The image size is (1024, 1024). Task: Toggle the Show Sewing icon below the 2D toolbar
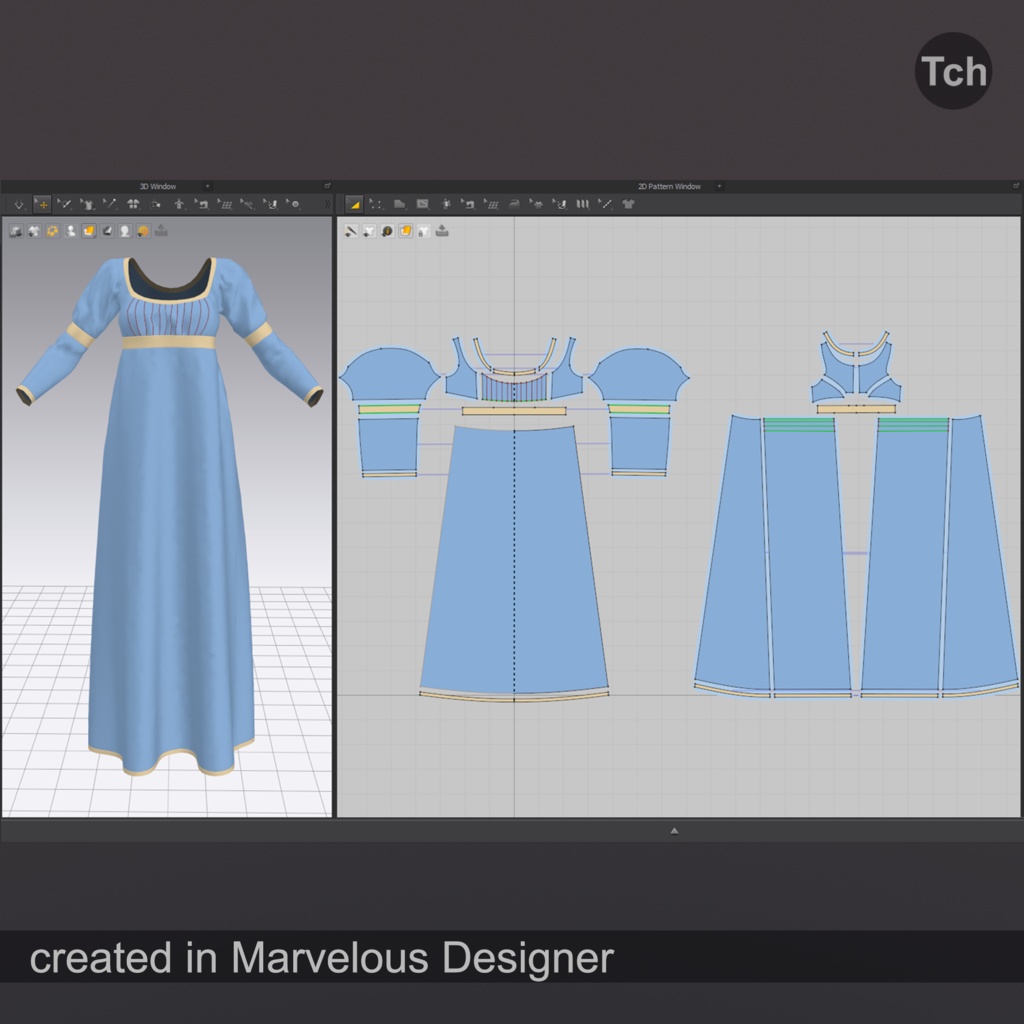tap(350, 230)
